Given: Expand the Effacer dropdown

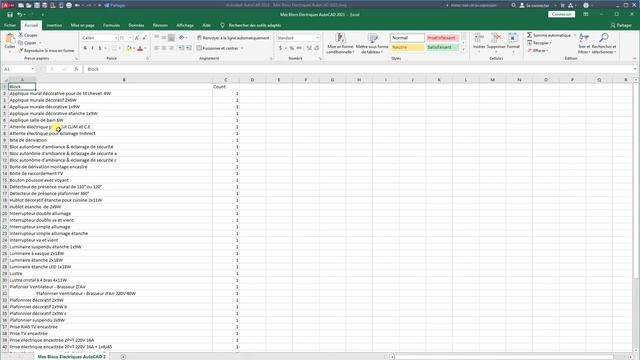Looking at the screenshot, I should click(x=547, y=51).
